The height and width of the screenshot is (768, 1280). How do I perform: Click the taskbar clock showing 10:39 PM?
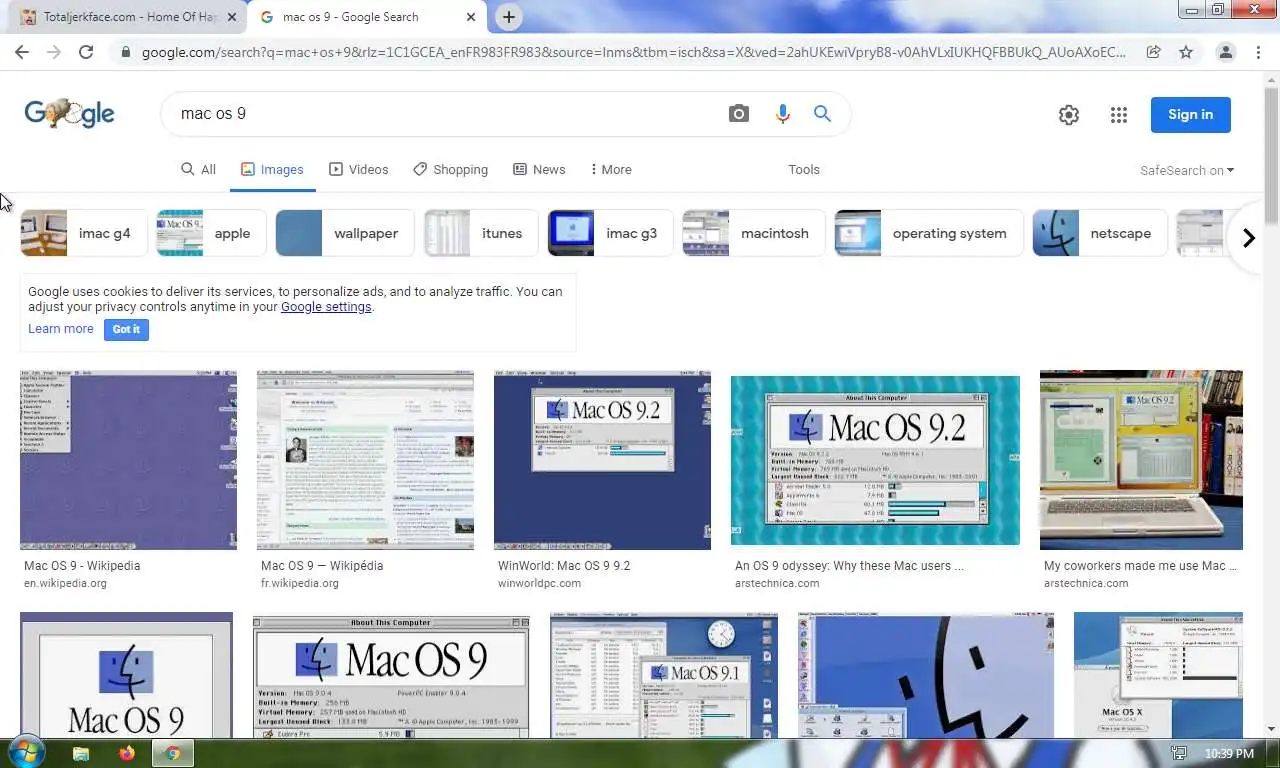pyautogui.click(x=1229, y=754)
